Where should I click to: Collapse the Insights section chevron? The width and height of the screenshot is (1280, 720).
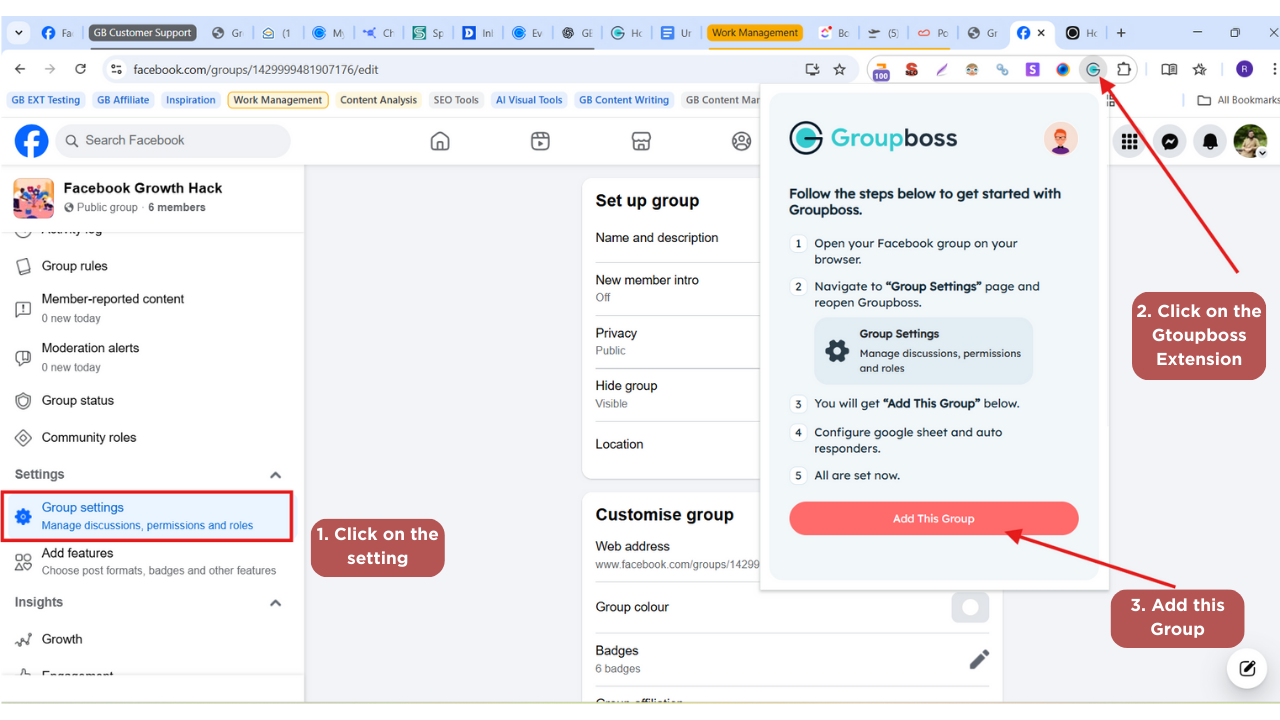(x=276, y=603)
